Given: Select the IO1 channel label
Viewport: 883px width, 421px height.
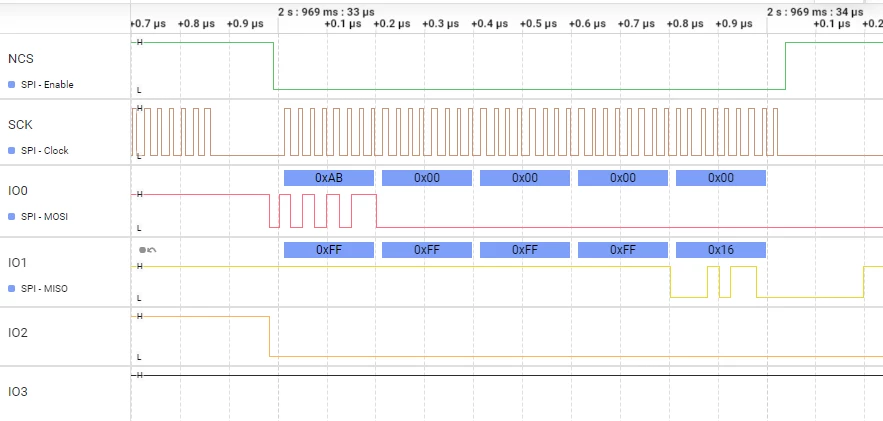Looking at the screenshot, I should coord(17,263).
